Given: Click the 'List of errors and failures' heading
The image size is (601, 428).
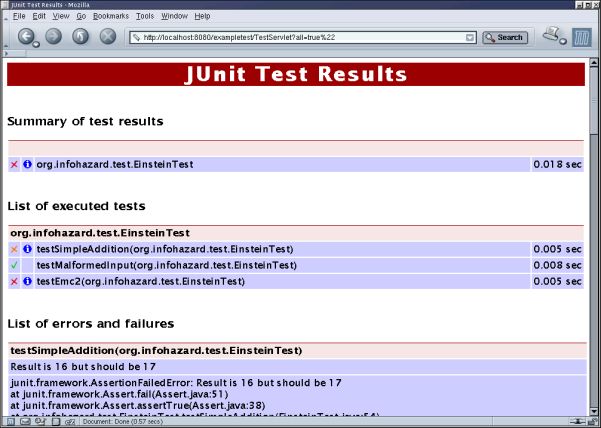Looking at the screenshot, I should 91,324.
